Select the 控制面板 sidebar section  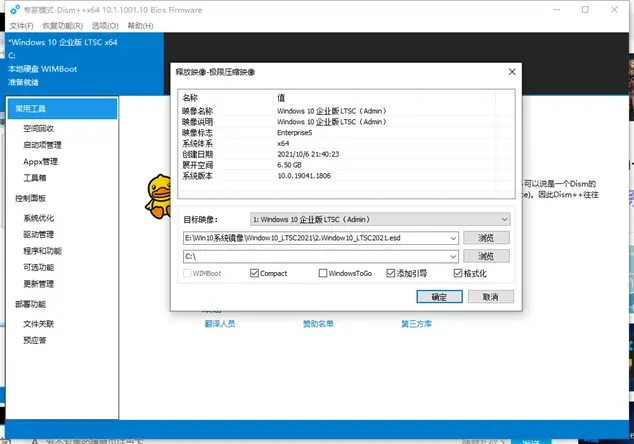point(30,198)
